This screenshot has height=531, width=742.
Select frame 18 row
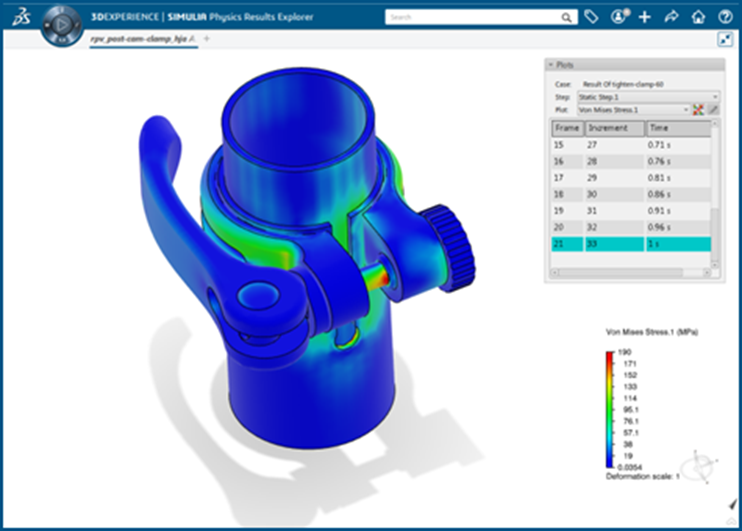(631, 195)
